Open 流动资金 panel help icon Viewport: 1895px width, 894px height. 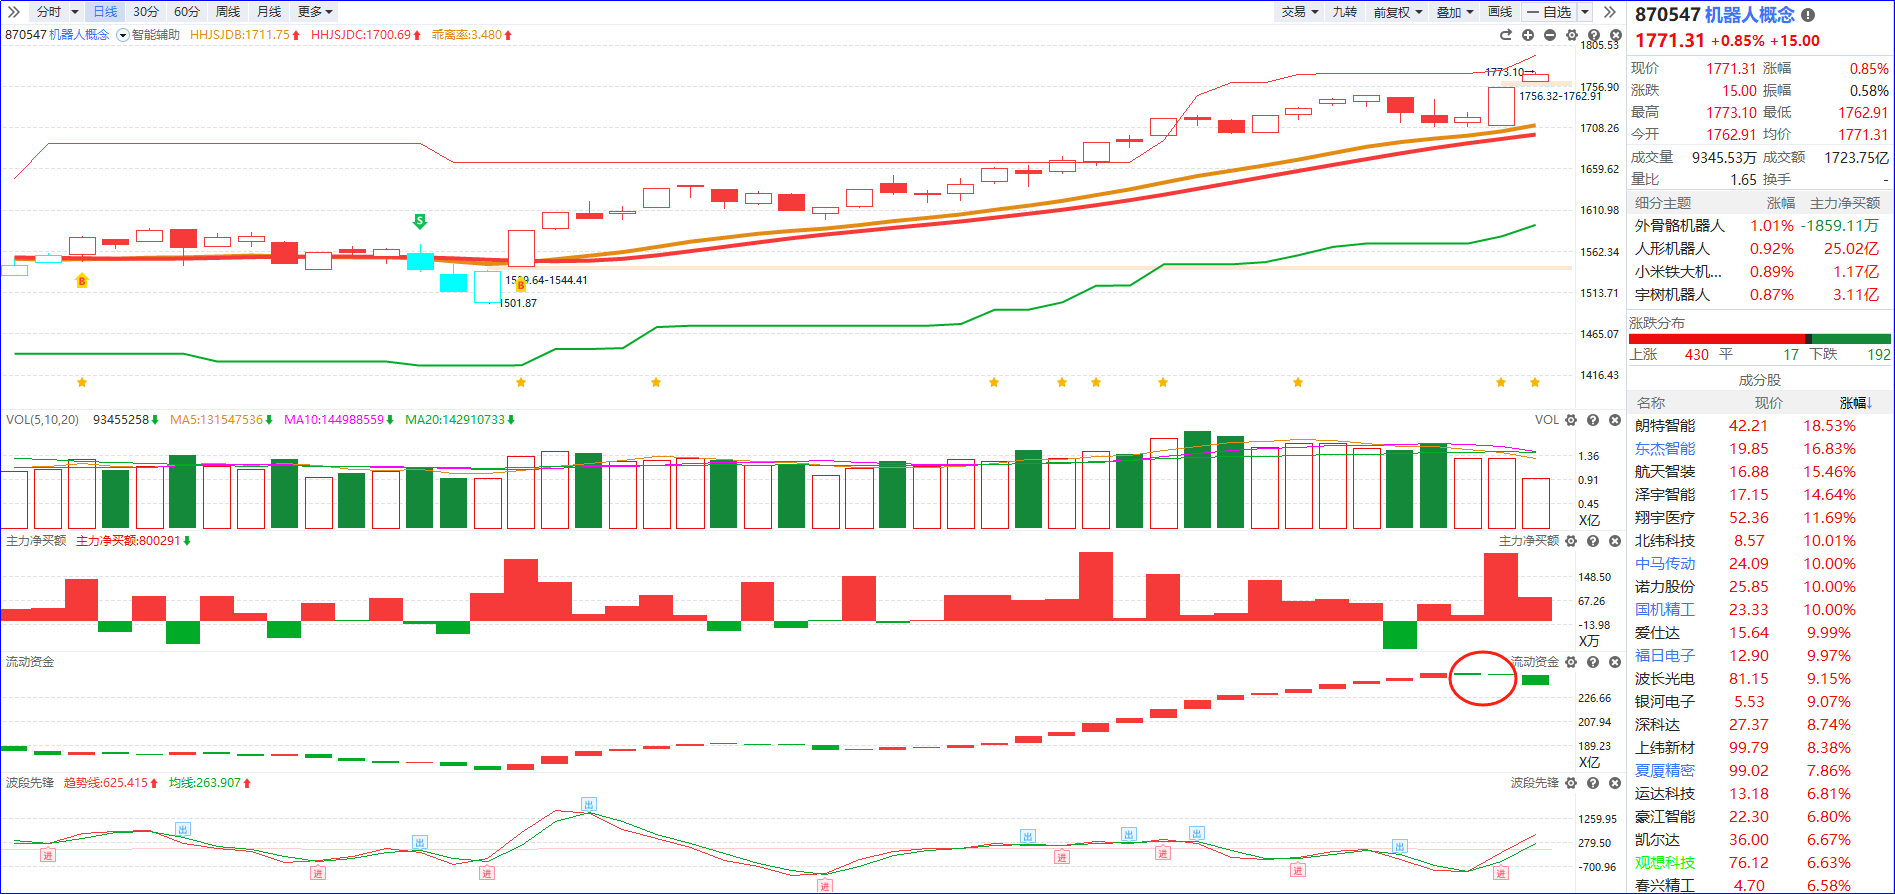coord(1593,662)
